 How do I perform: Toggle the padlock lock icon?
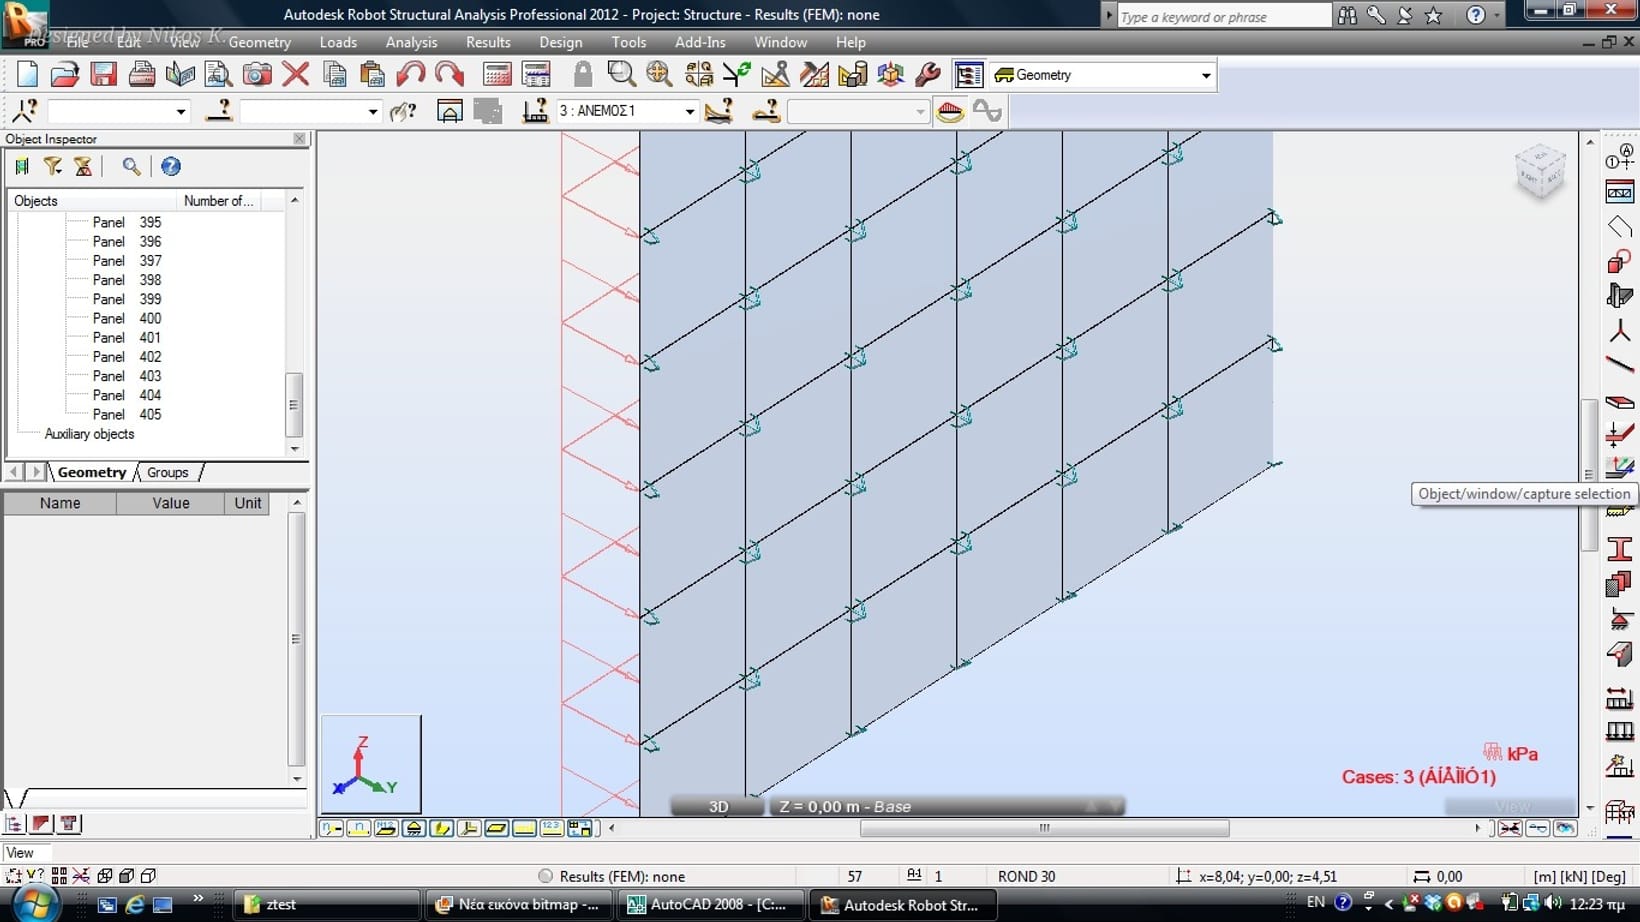582,75
